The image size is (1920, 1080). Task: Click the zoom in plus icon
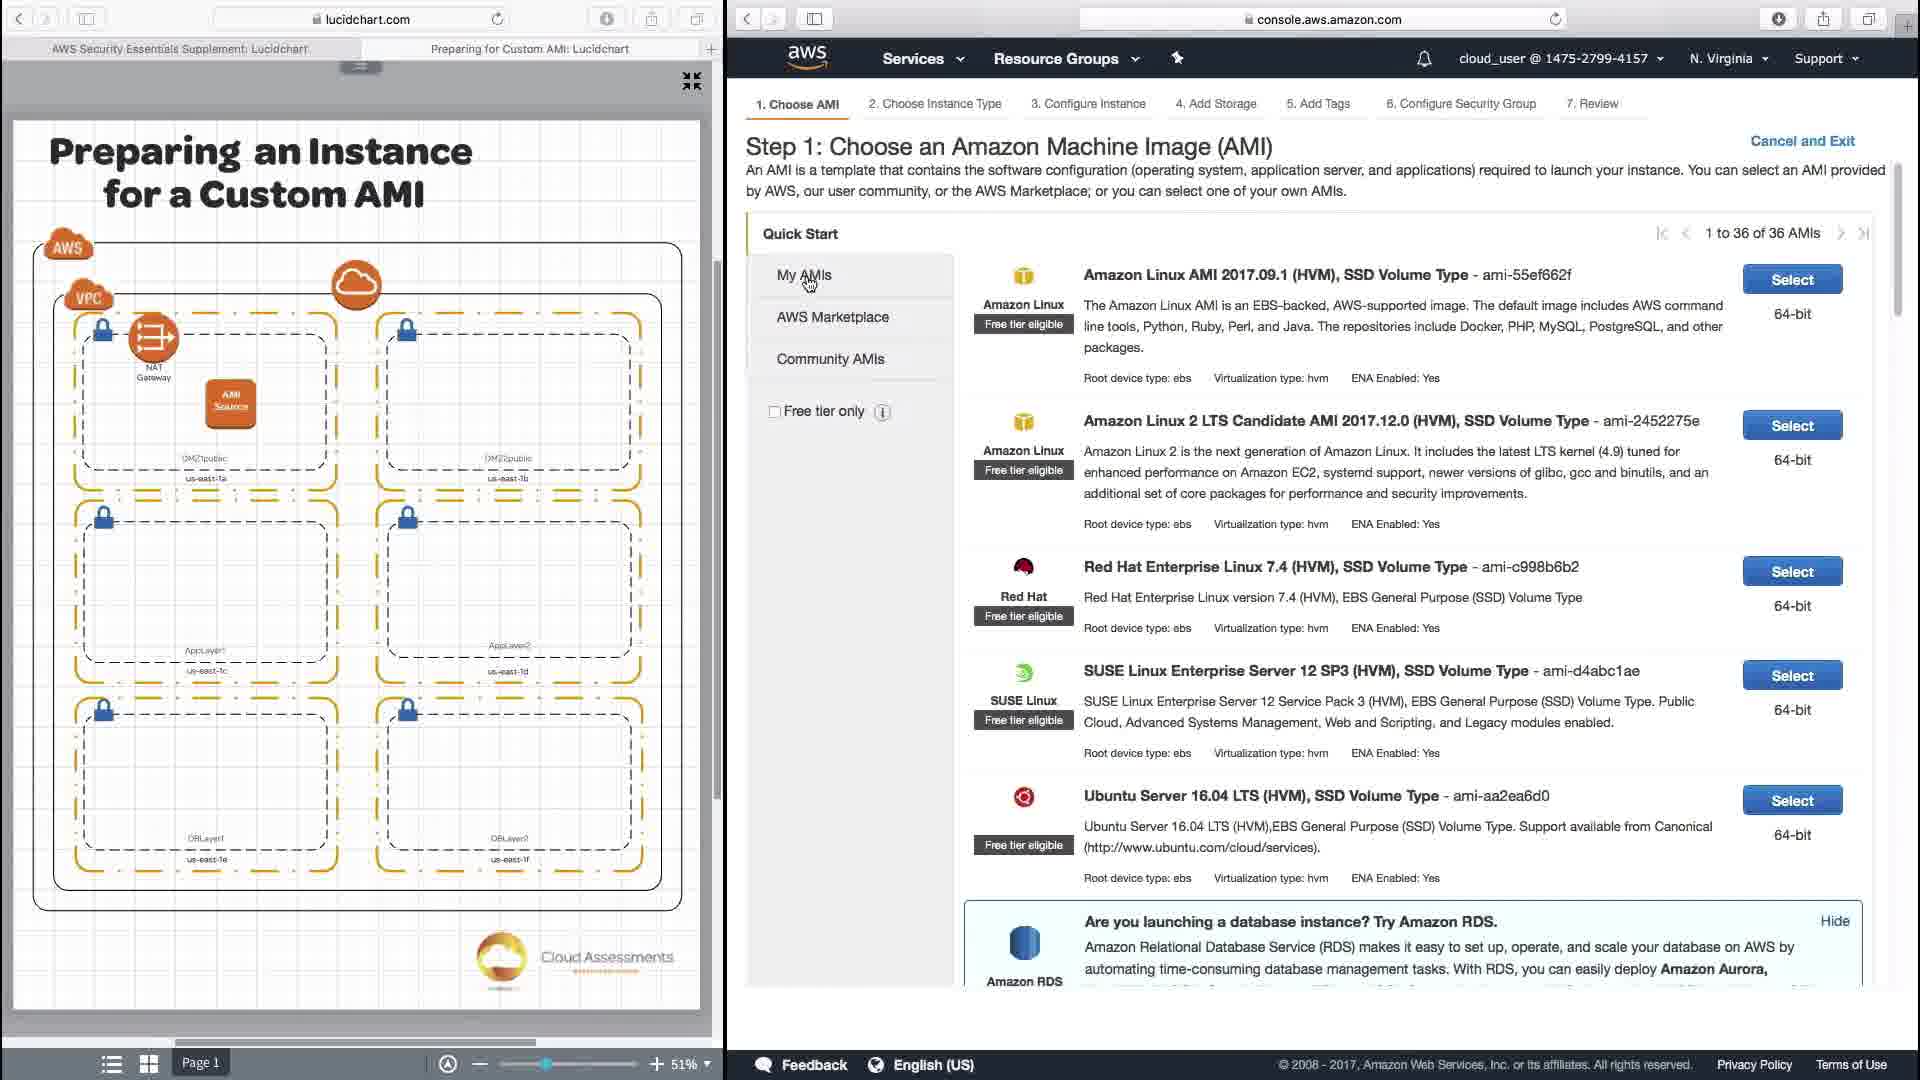[x=656, y=1064]
